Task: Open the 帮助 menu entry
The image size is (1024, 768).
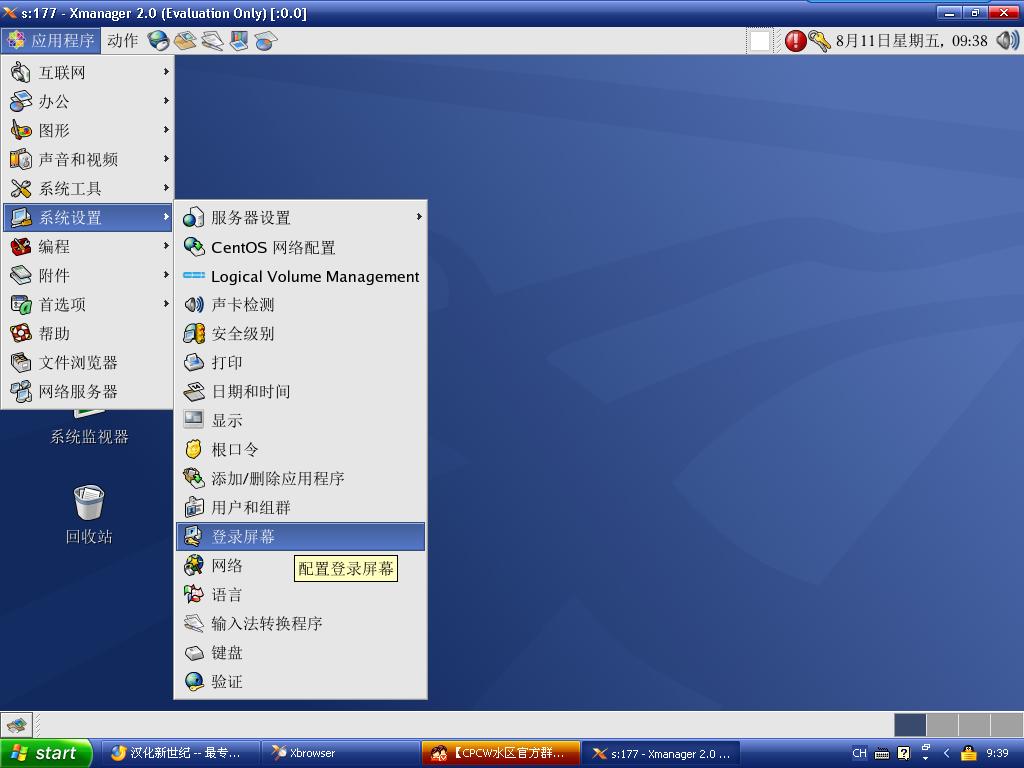Action: pyautogui.click(x=88, y=333)
